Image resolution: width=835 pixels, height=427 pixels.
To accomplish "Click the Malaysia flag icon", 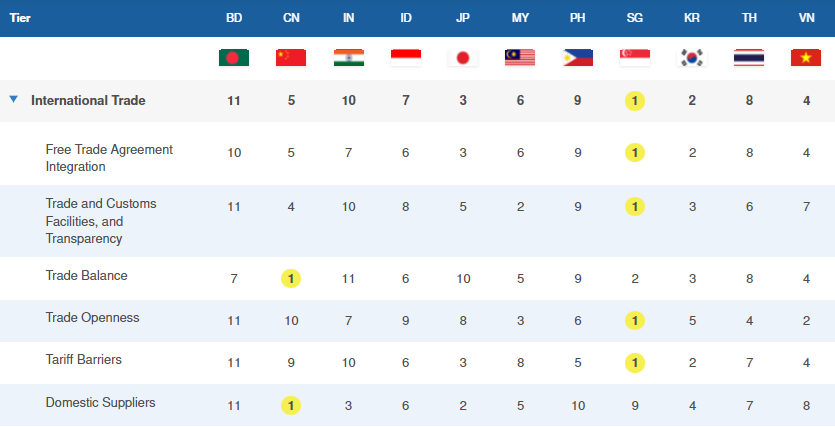I will point(520,58).
